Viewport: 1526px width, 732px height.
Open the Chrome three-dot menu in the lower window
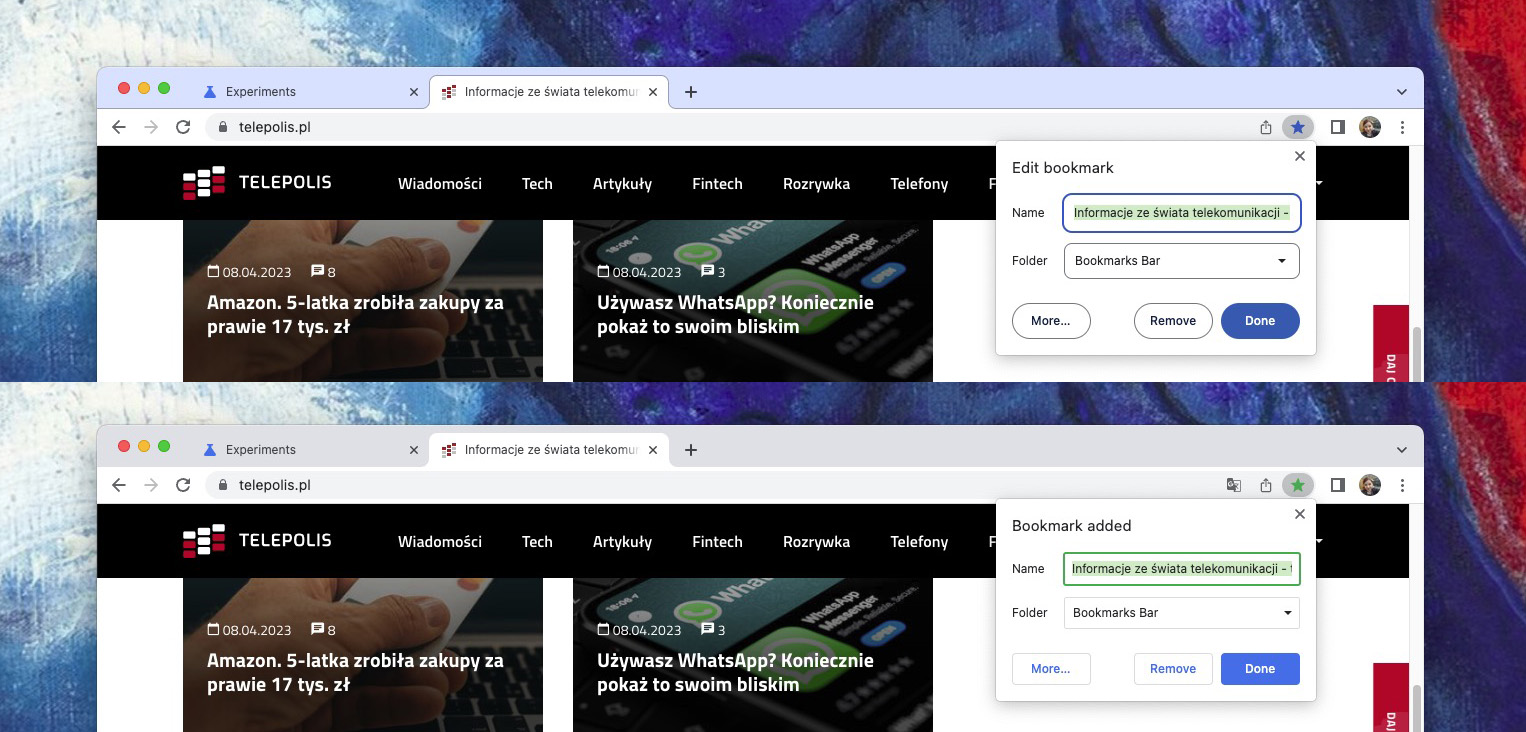tap(1402, 485)
